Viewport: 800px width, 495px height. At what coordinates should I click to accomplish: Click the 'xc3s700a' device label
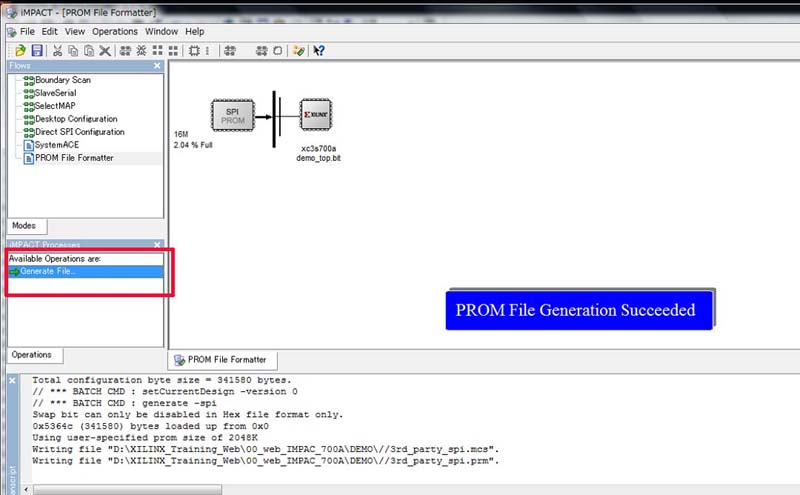point(318,148)
